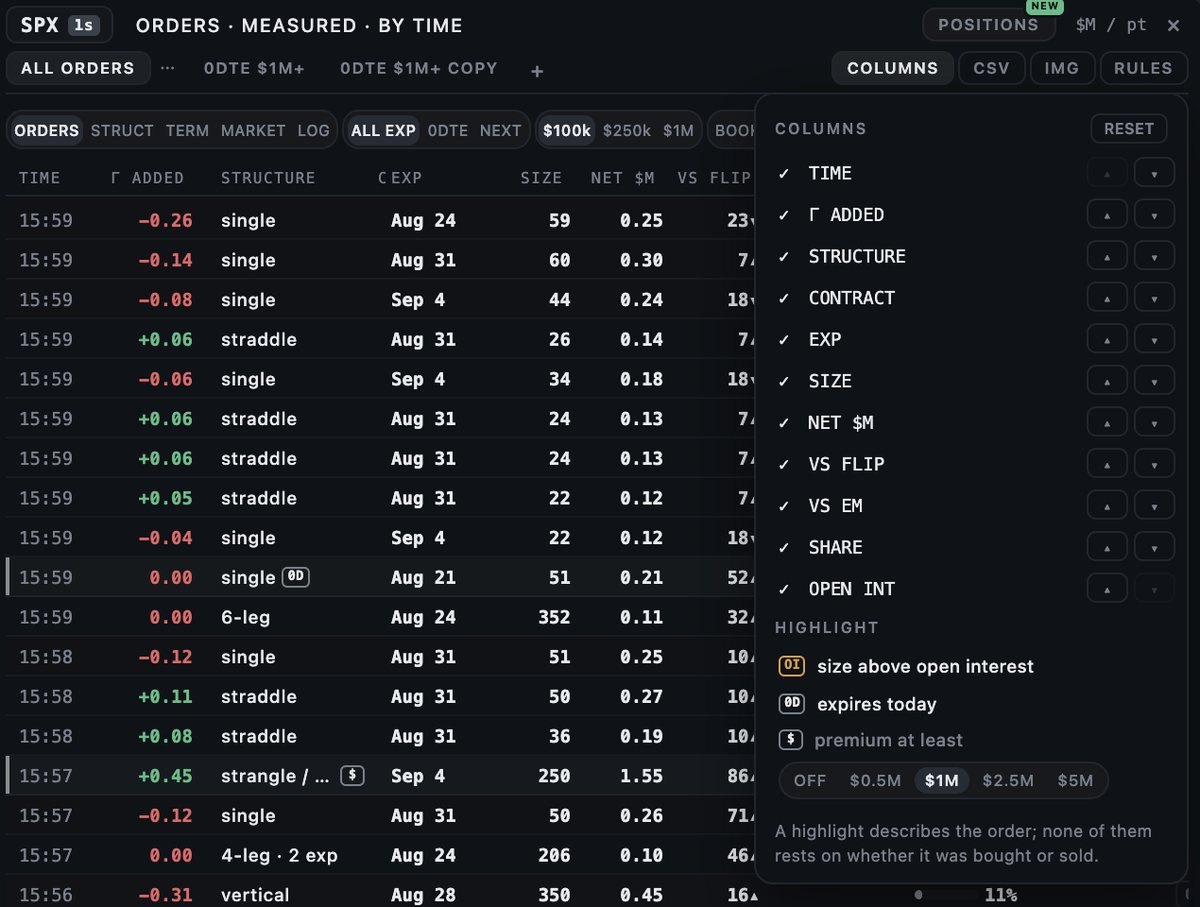Select the LOG view

313,131
